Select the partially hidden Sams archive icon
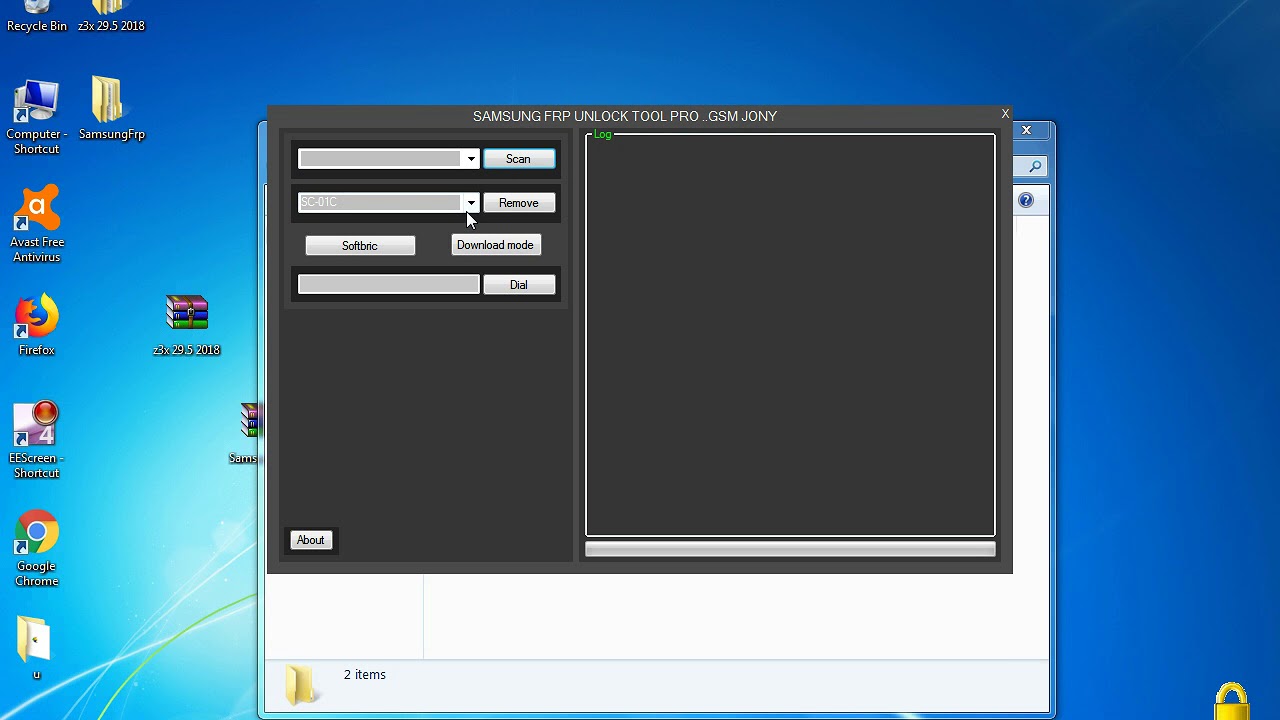 (246, 433)
